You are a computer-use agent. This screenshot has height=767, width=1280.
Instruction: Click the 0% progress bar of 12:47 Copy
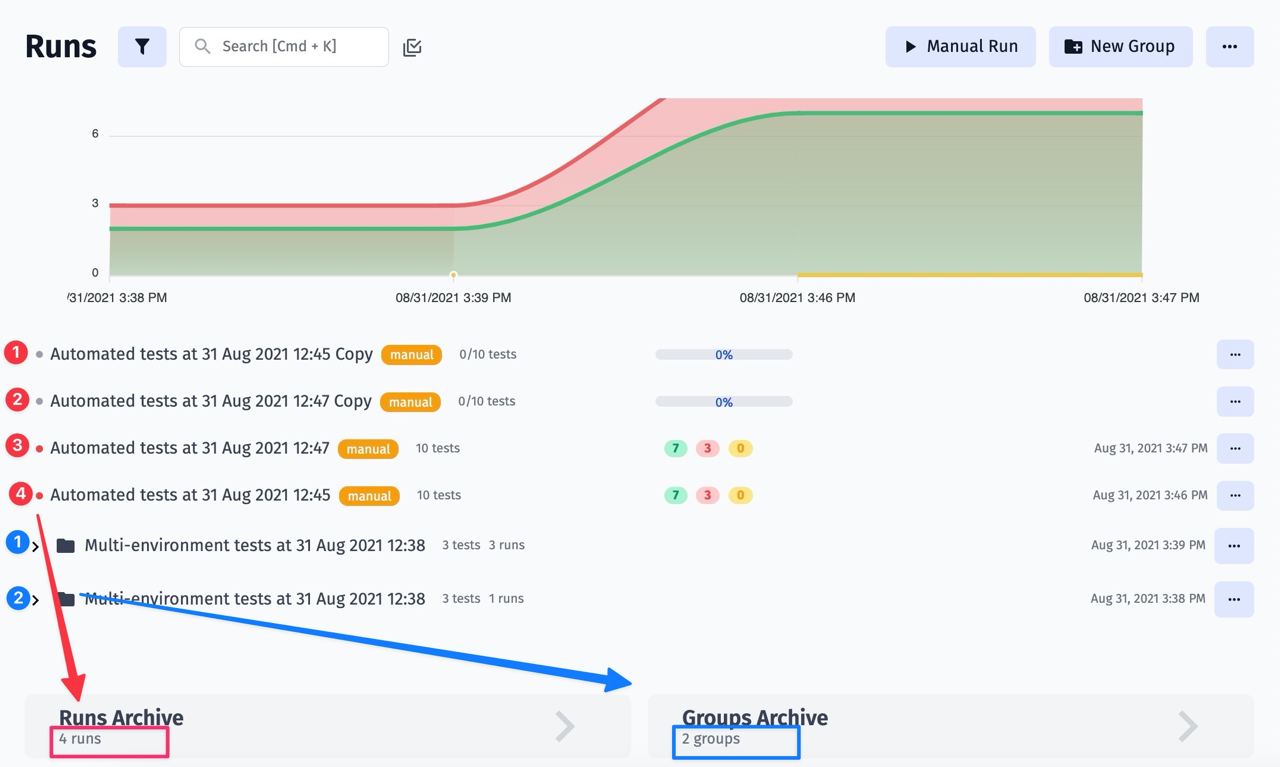pyautogui.click(x=724, y=402)
